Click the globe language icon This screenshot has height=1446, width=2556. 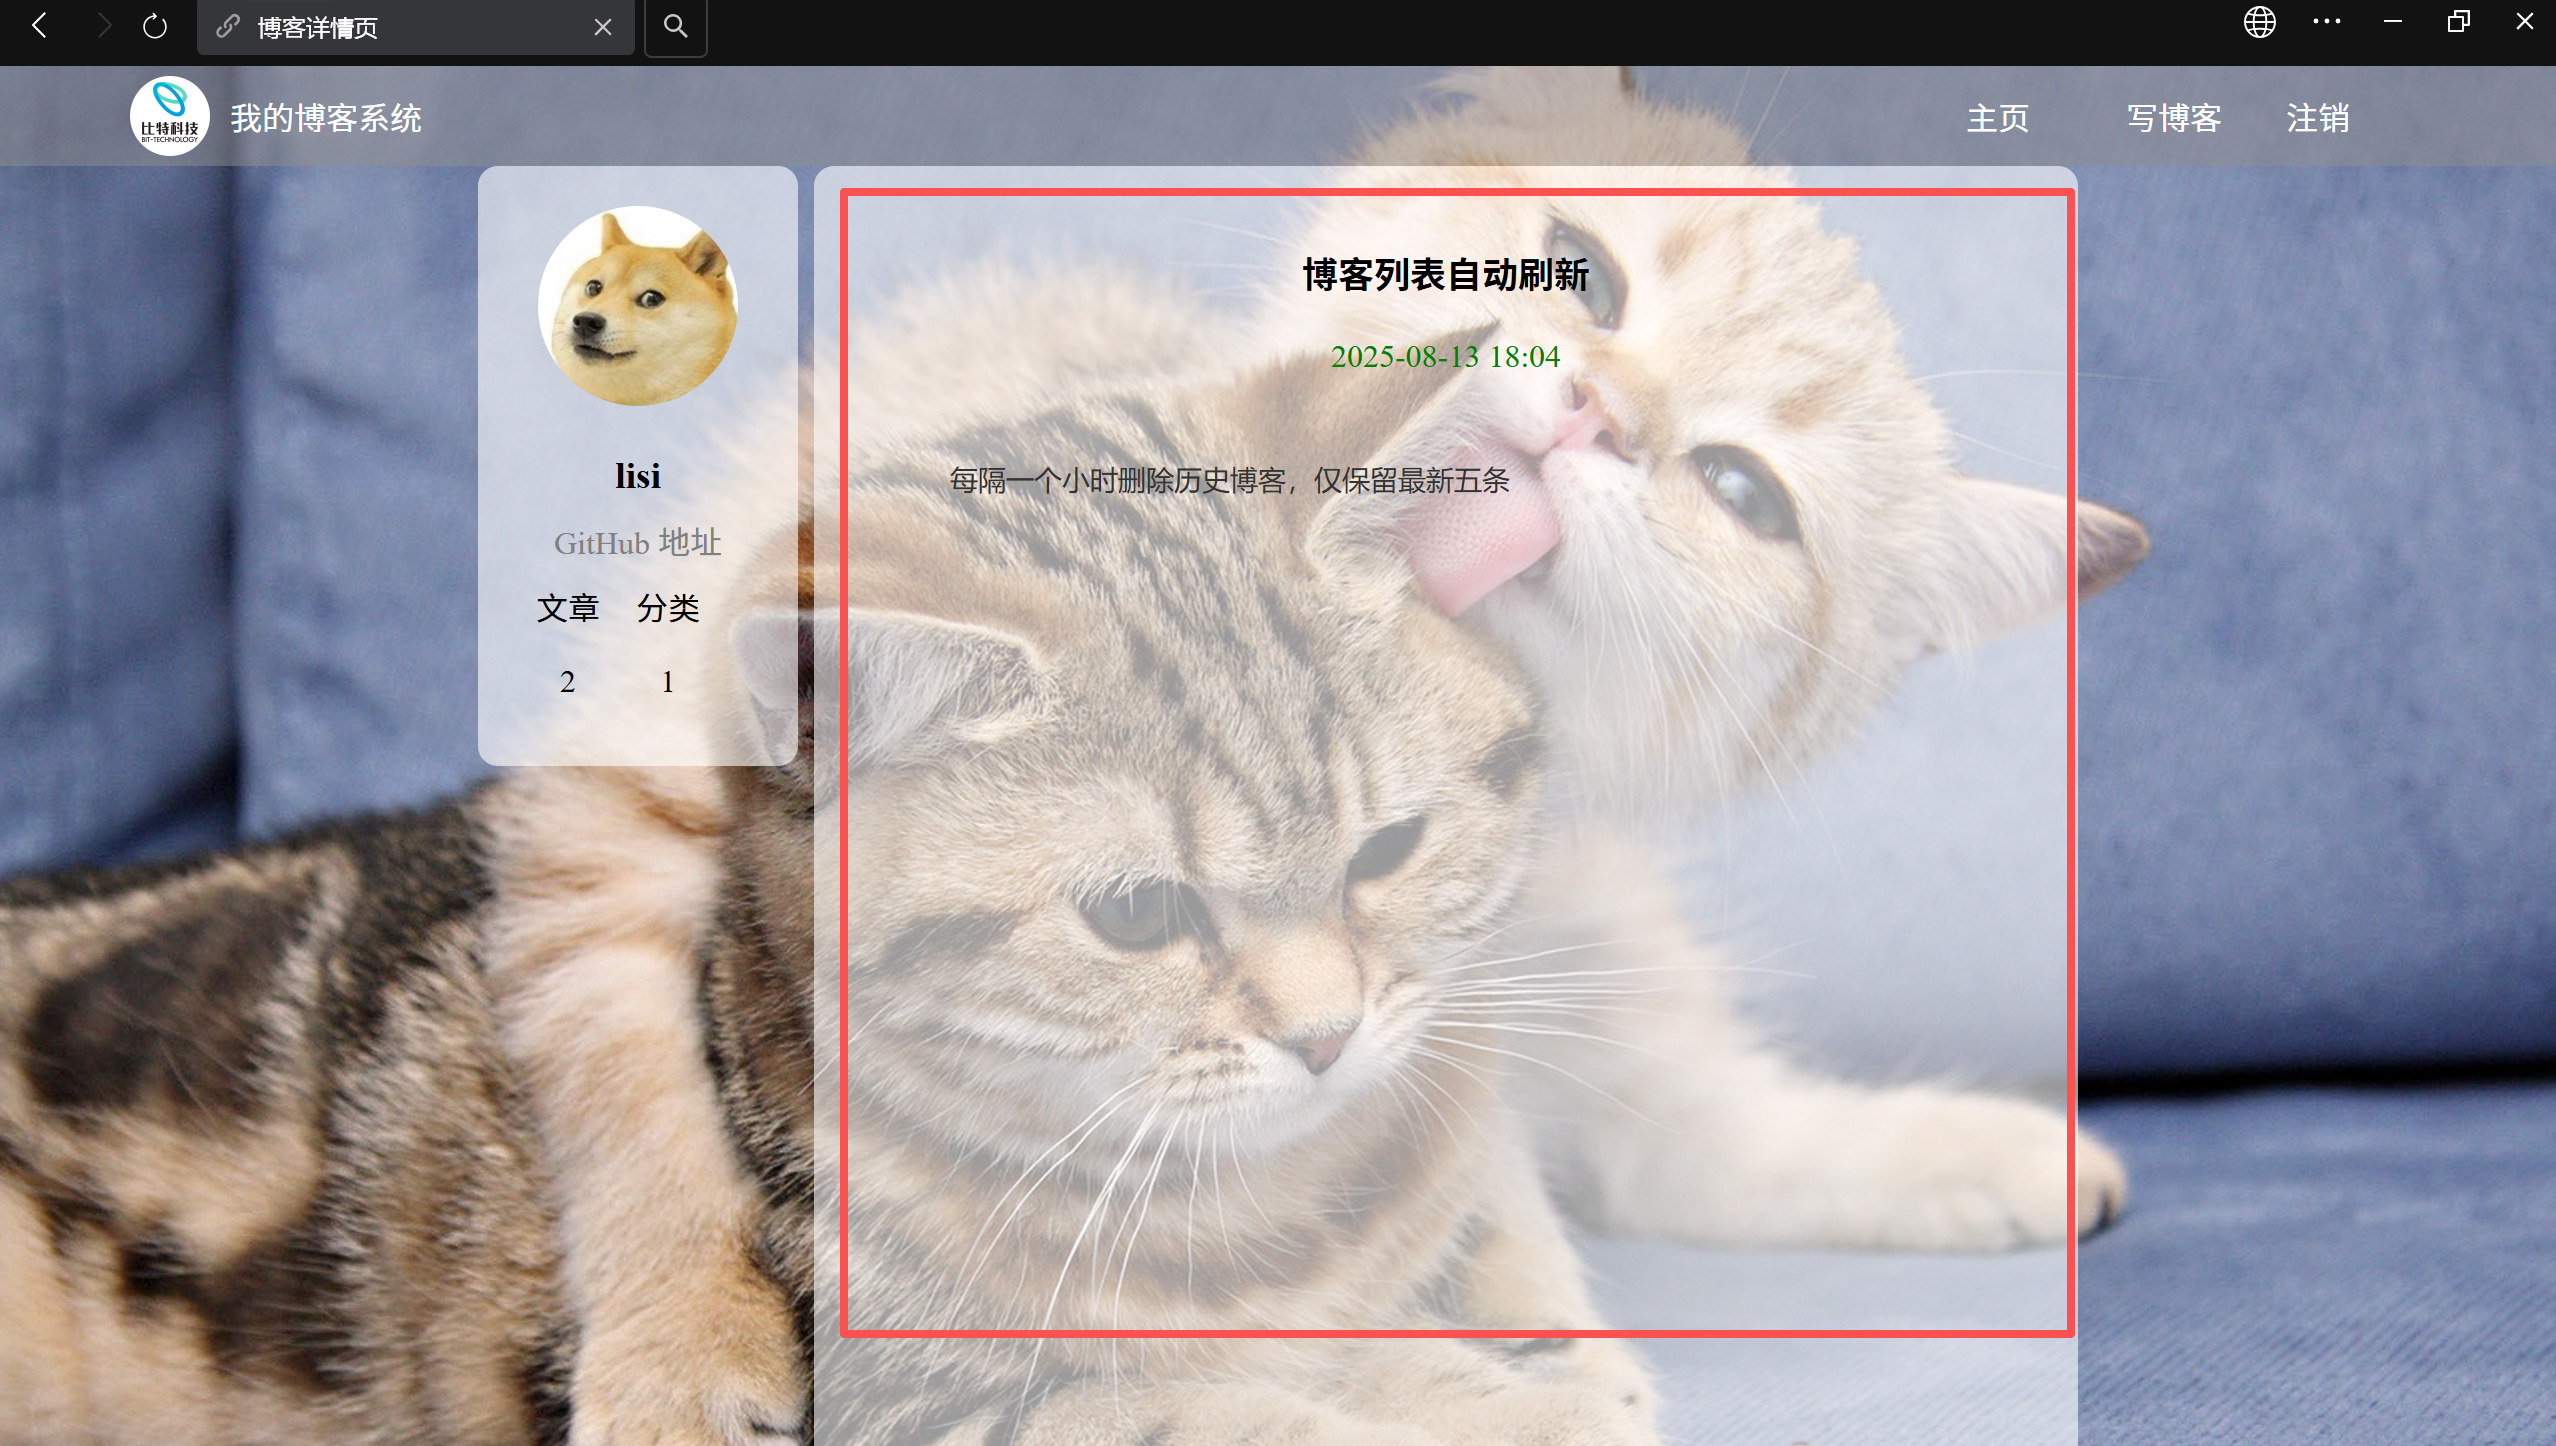click(x=2259, y=22)
